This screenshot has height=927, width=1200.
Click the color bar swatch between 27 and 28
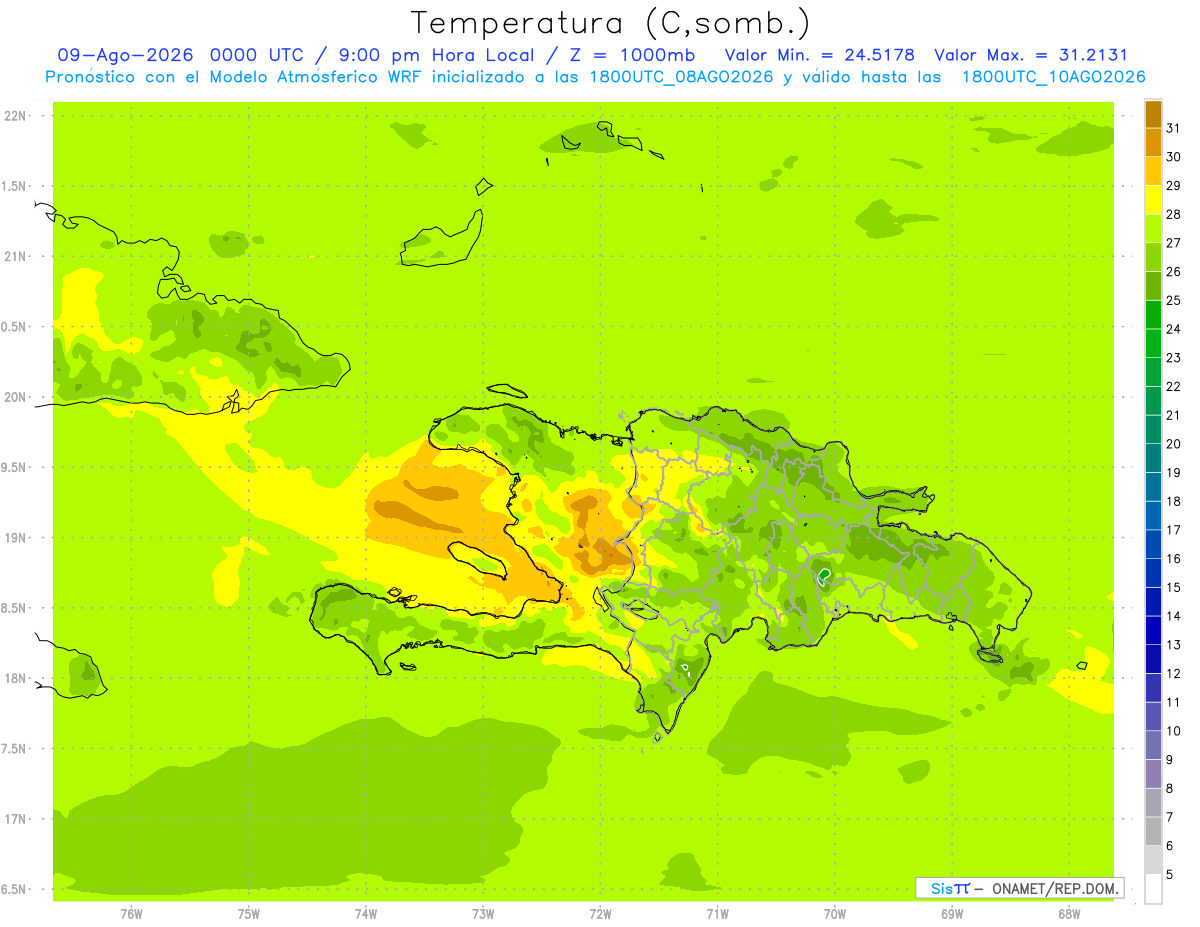point(1153,228)
